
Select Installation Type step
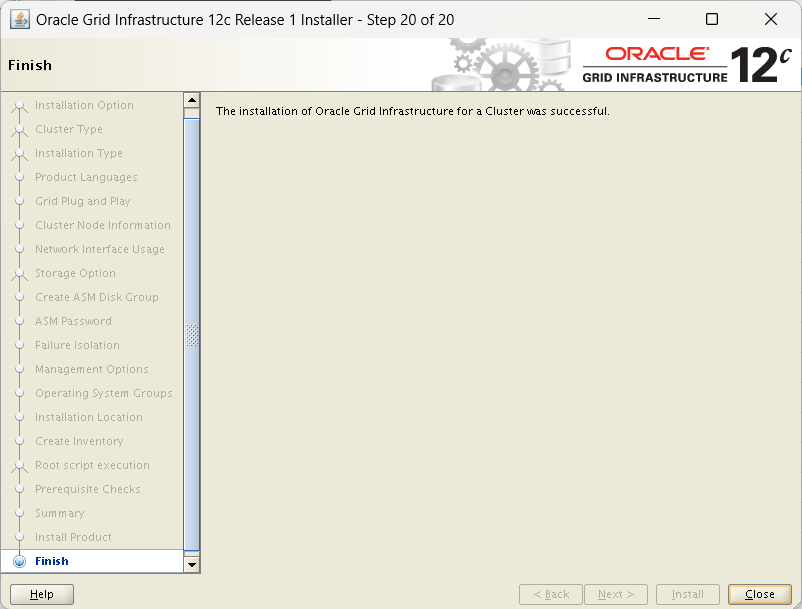(x=78, y=153)
